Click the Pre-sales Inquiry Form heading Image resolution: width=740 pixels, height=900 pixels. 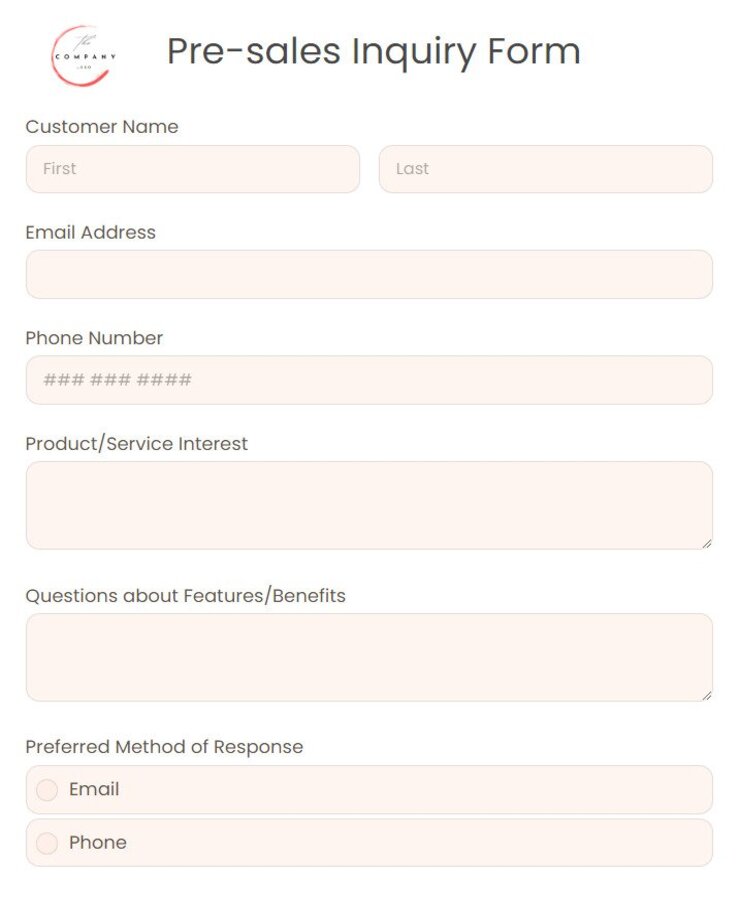pos(373,51)
